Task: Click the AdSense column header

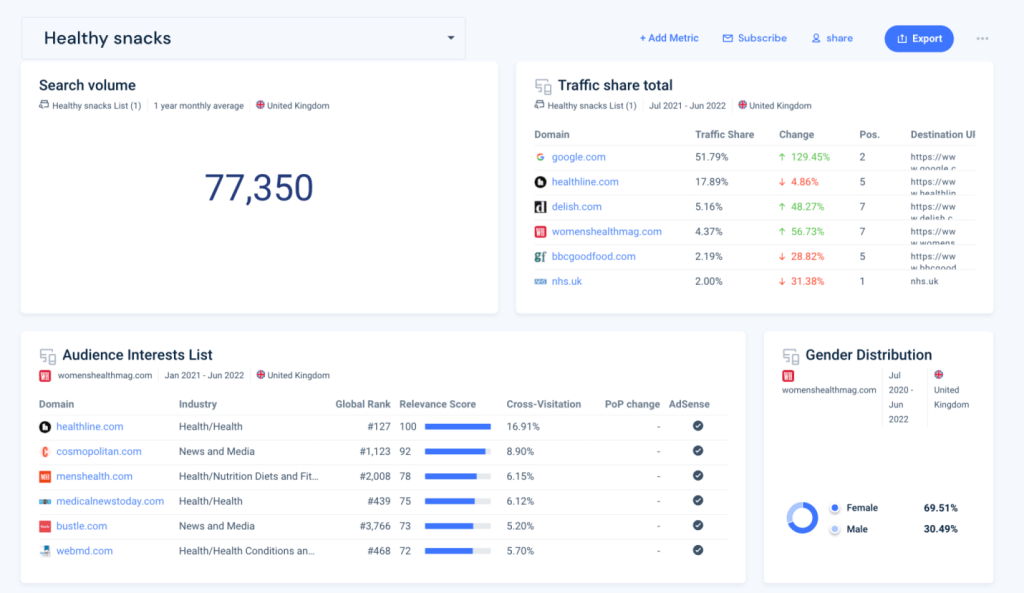Action: pyautogui.click(x=689, y=405)
